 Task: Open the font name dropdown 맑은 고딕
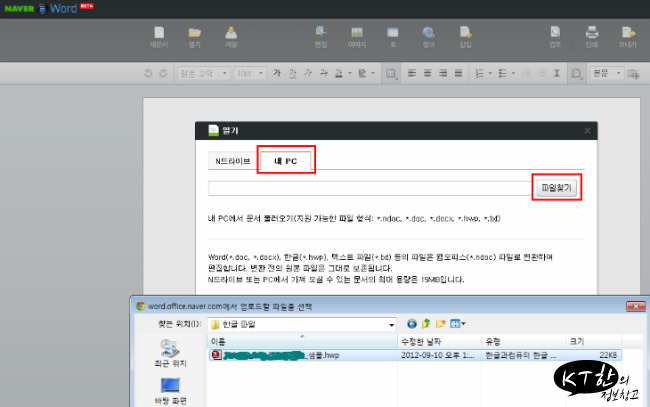pyautogui.click(x=203, y=73)
